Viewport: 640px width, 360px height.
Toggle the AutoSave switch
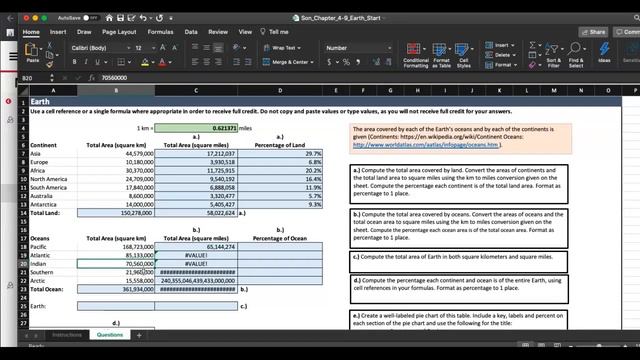(x=90, y=18)
